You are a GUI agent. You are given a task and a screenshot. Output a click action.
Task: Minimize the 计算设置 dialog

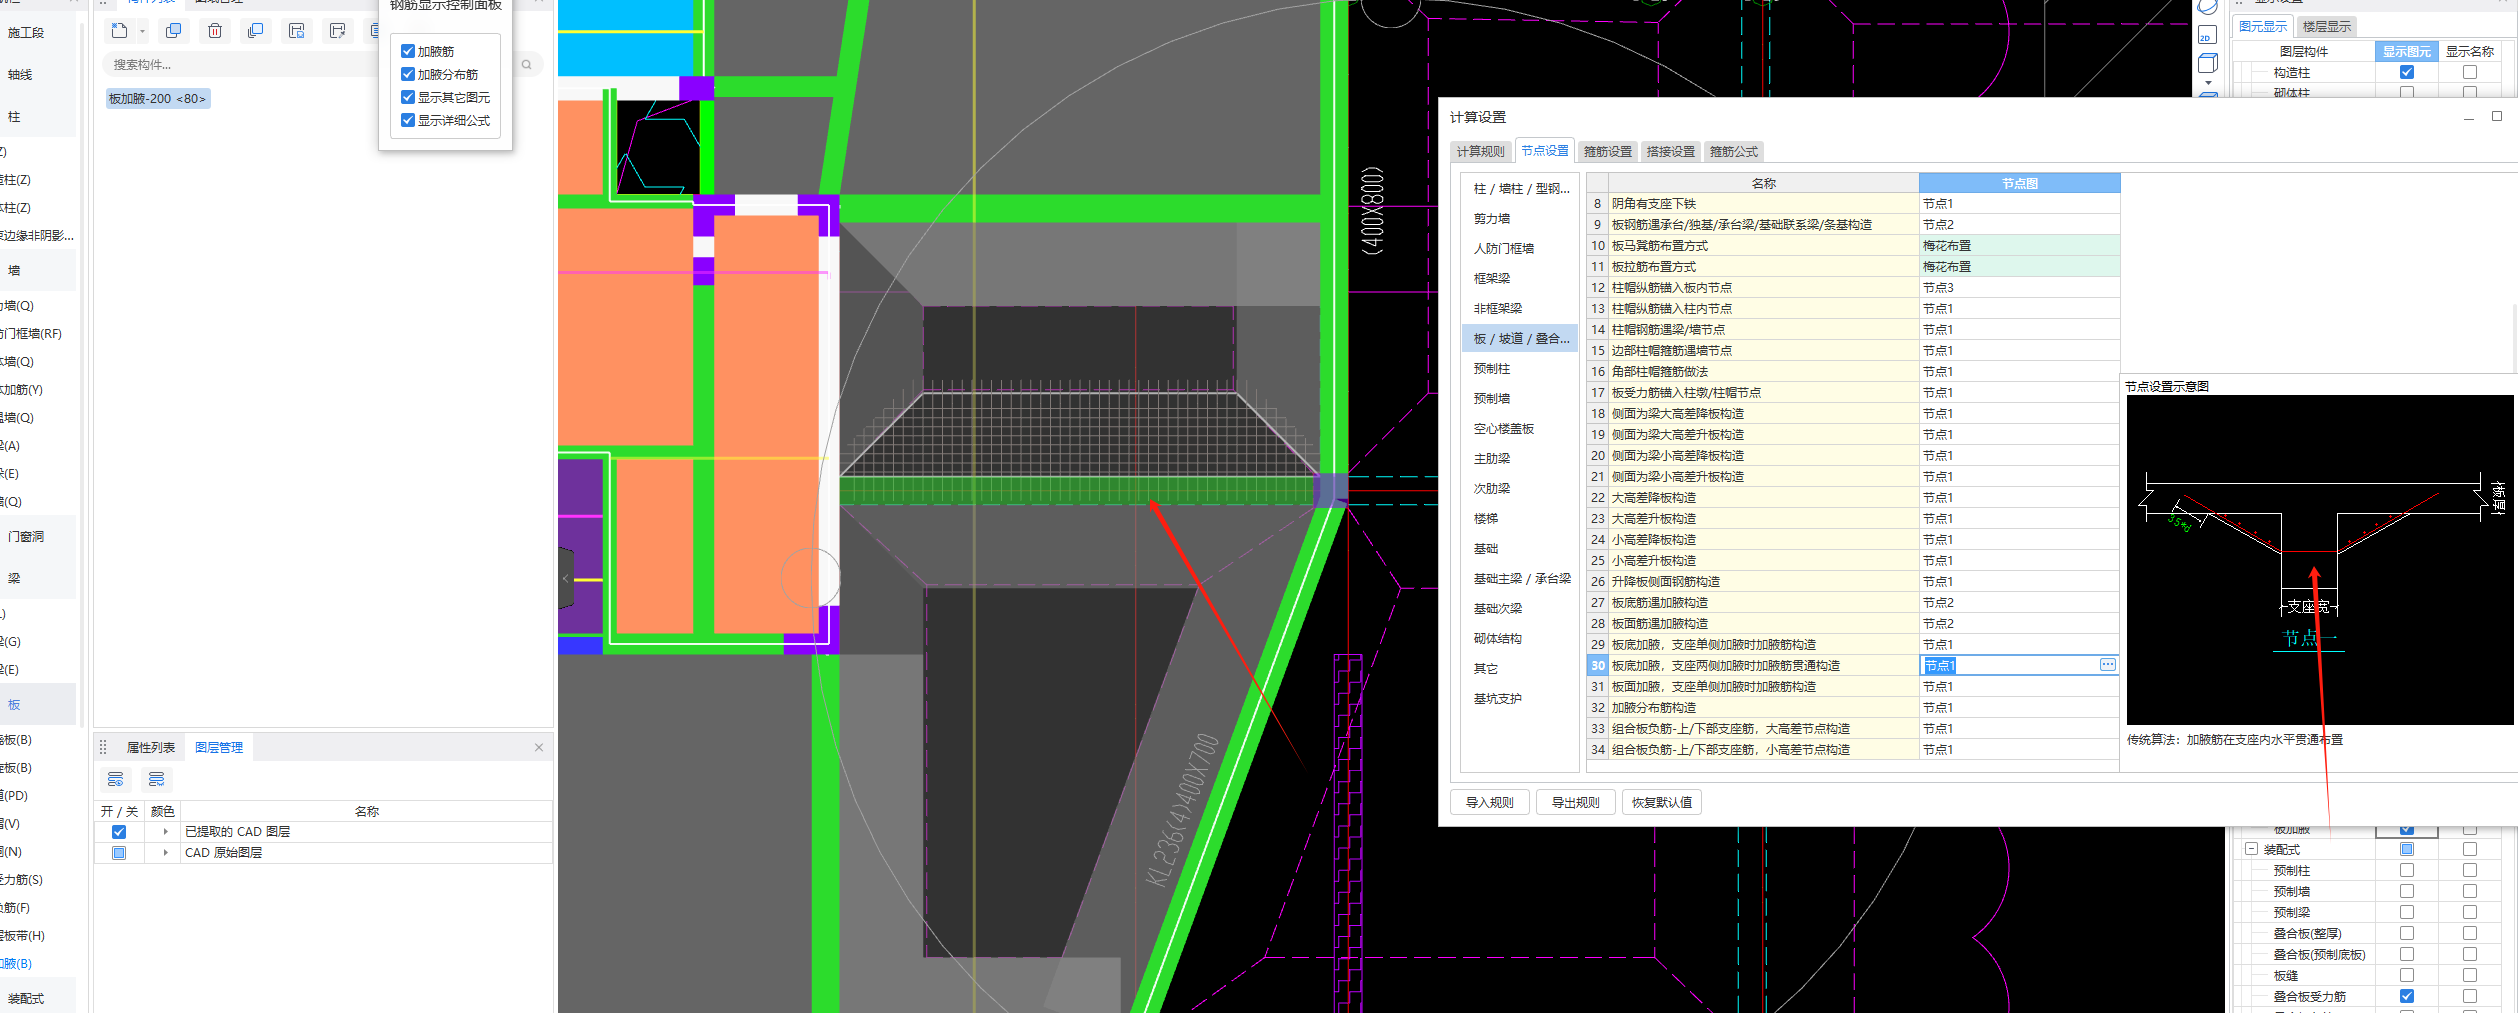pos(2469,117)
